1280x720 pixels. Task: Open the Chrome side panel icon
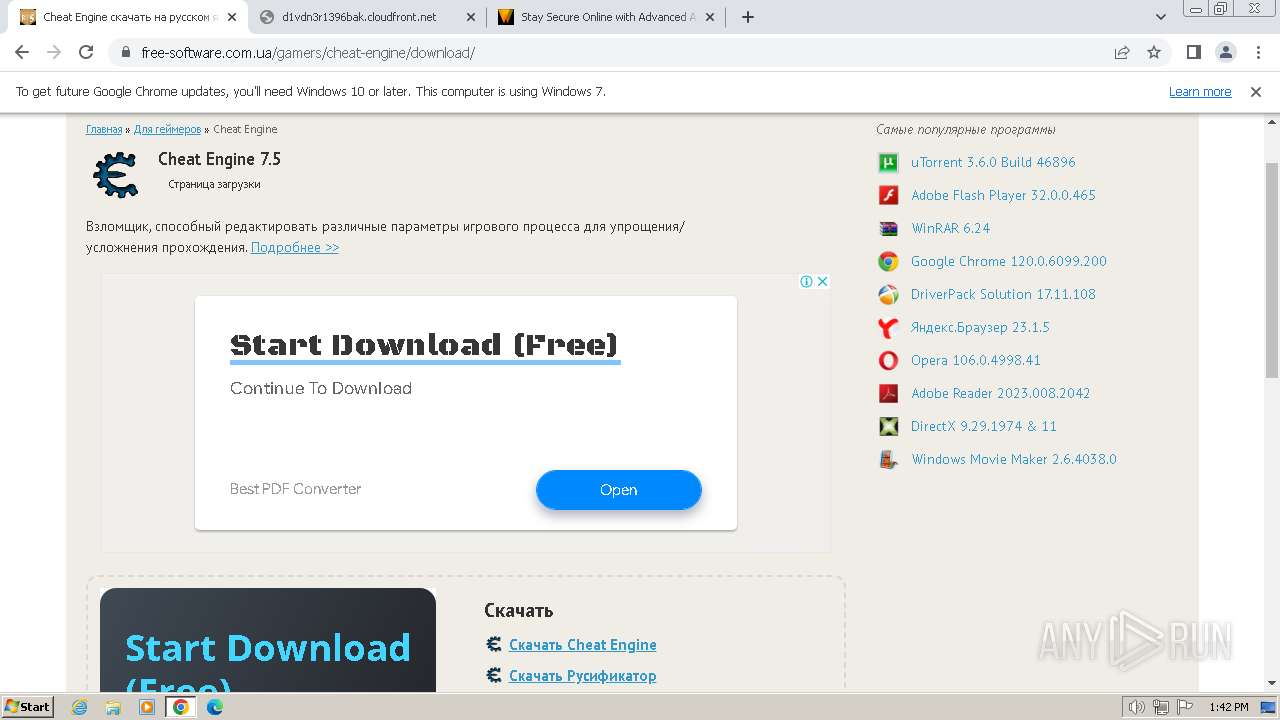click(x=1193, y=52)
